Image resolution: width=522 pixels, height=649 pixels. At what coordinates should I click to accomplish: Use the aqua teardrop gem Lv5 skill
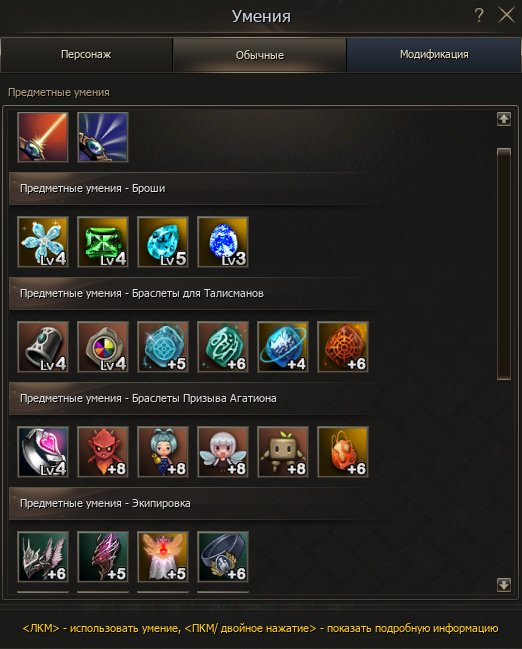point(163,242)
